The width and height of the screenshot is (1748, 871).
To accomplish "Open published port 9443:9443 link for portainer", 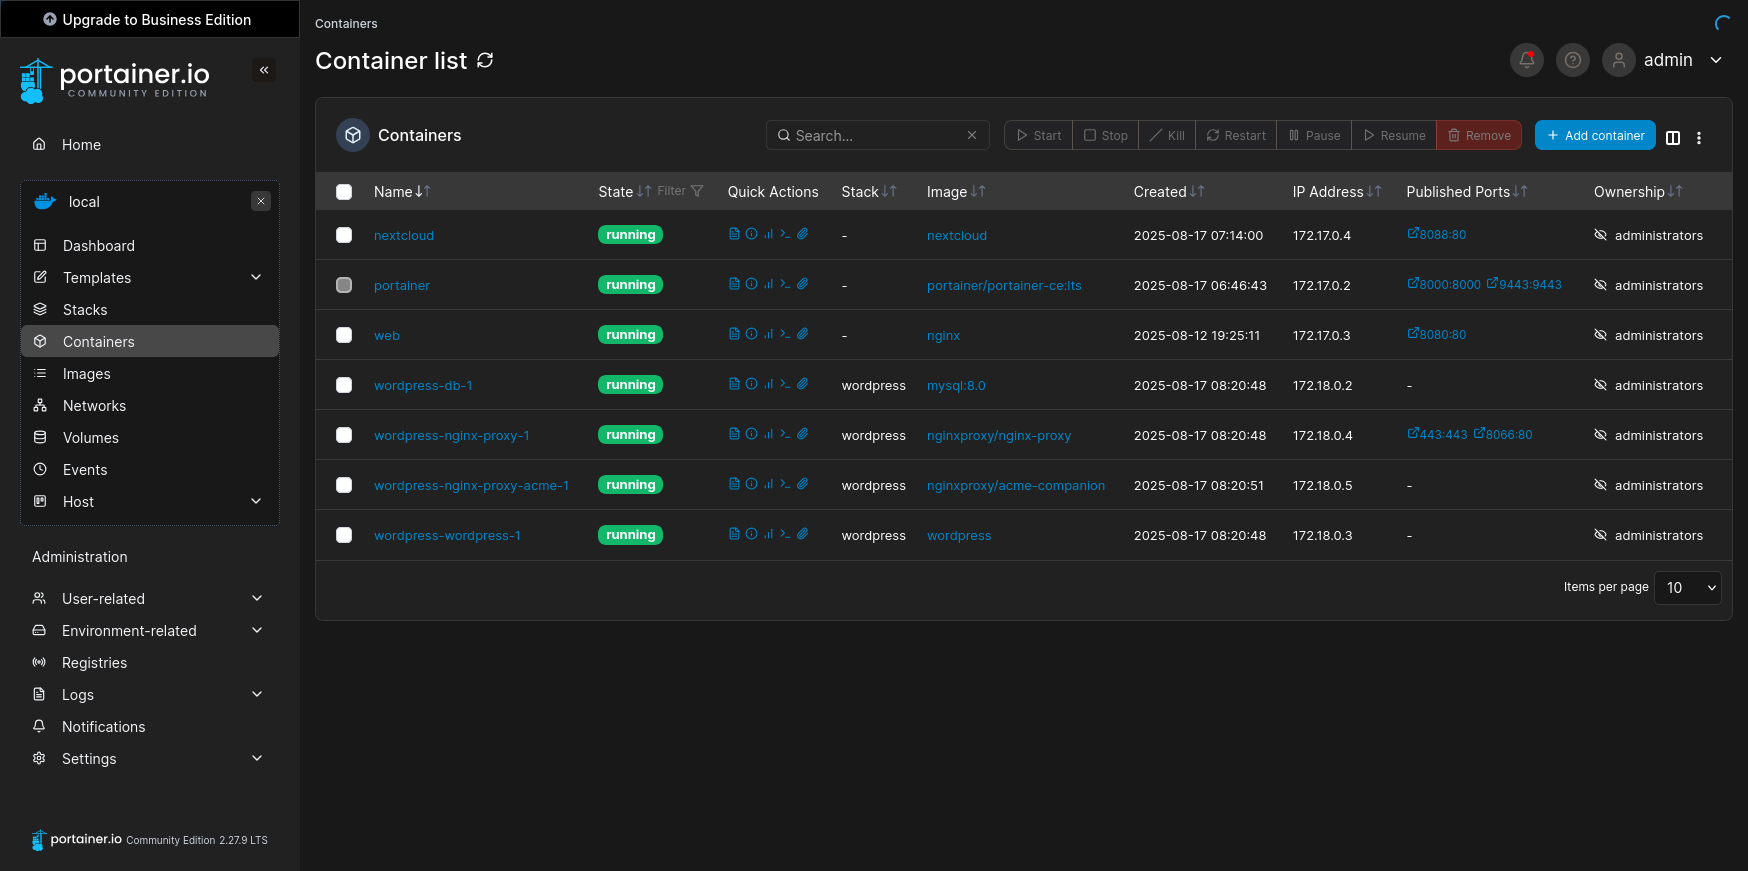I will (1524, 284).
